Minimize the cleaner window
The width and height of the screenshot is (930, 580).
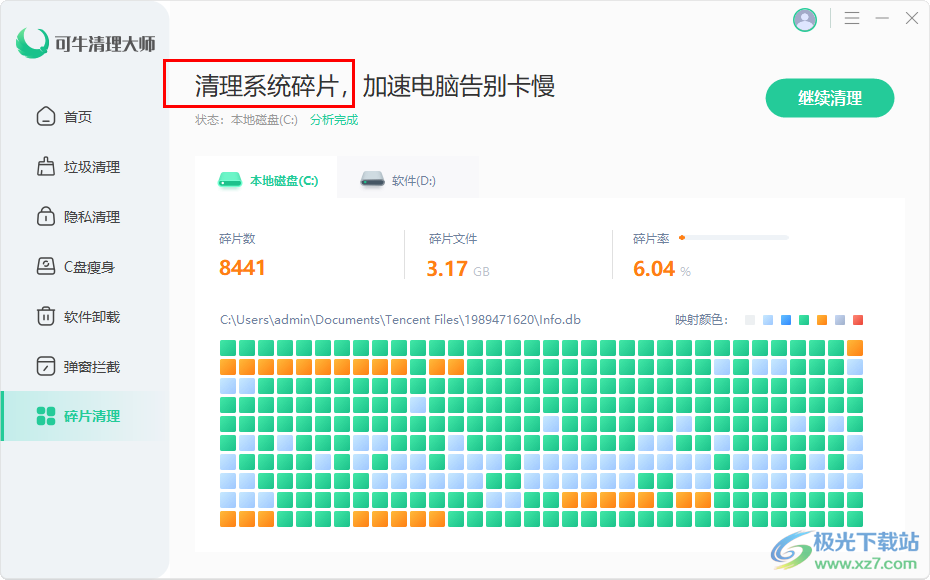click(882, 18)
